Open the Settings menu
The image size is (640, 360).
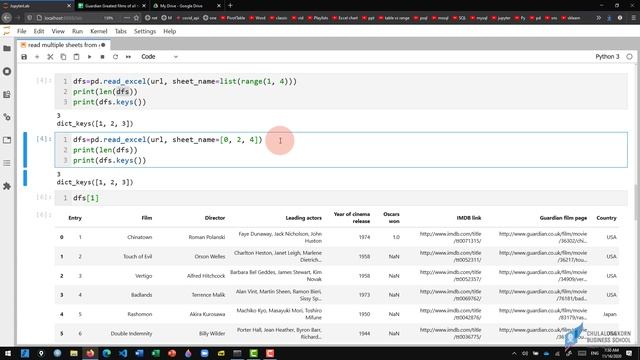pyautogui.click(x=145, y=31)
